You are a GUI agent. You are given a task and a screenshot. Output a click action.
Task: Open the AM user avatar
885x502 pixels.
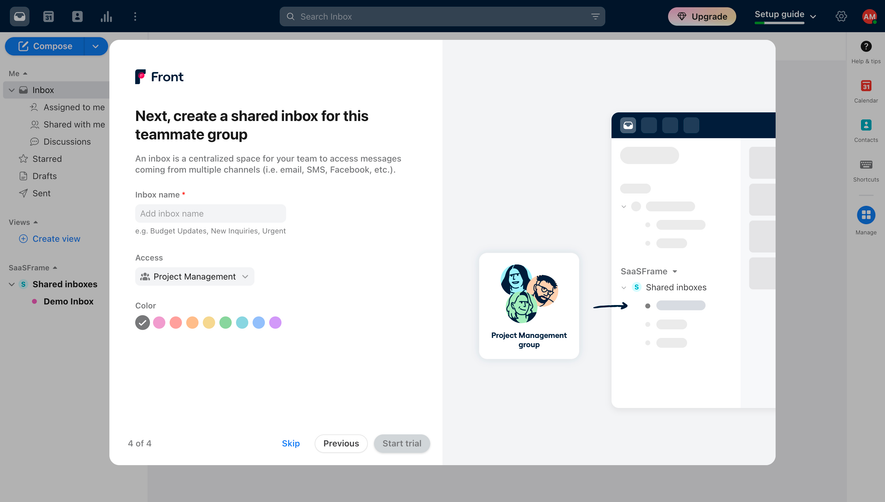pyautogui.click(x=869, y=16)
